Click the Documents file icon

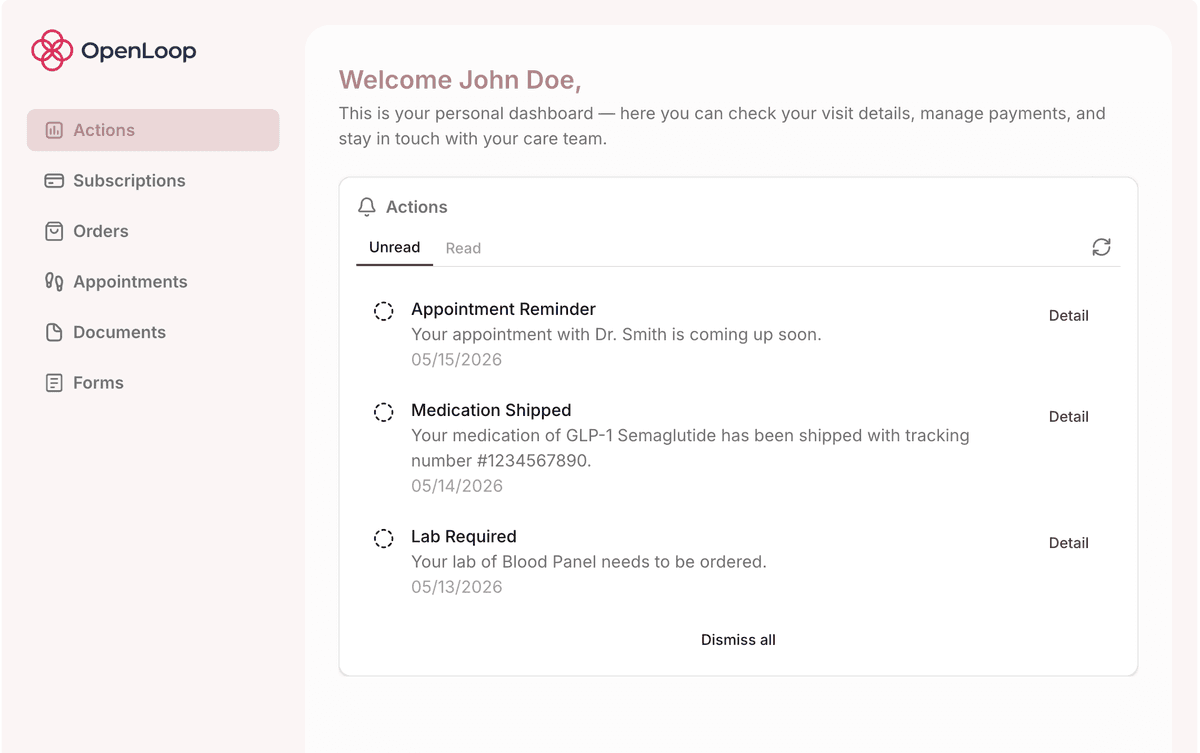(54, 332)
